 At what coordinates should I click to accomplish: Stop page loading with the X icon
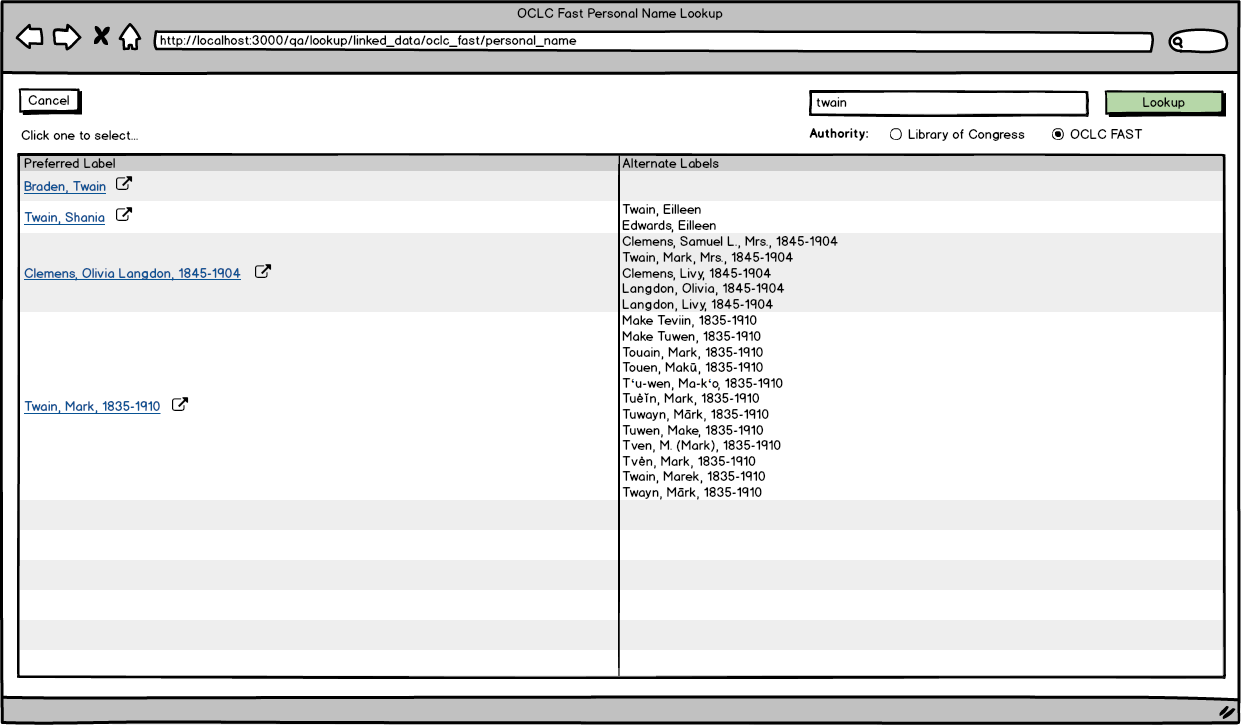tap(101, 37)
